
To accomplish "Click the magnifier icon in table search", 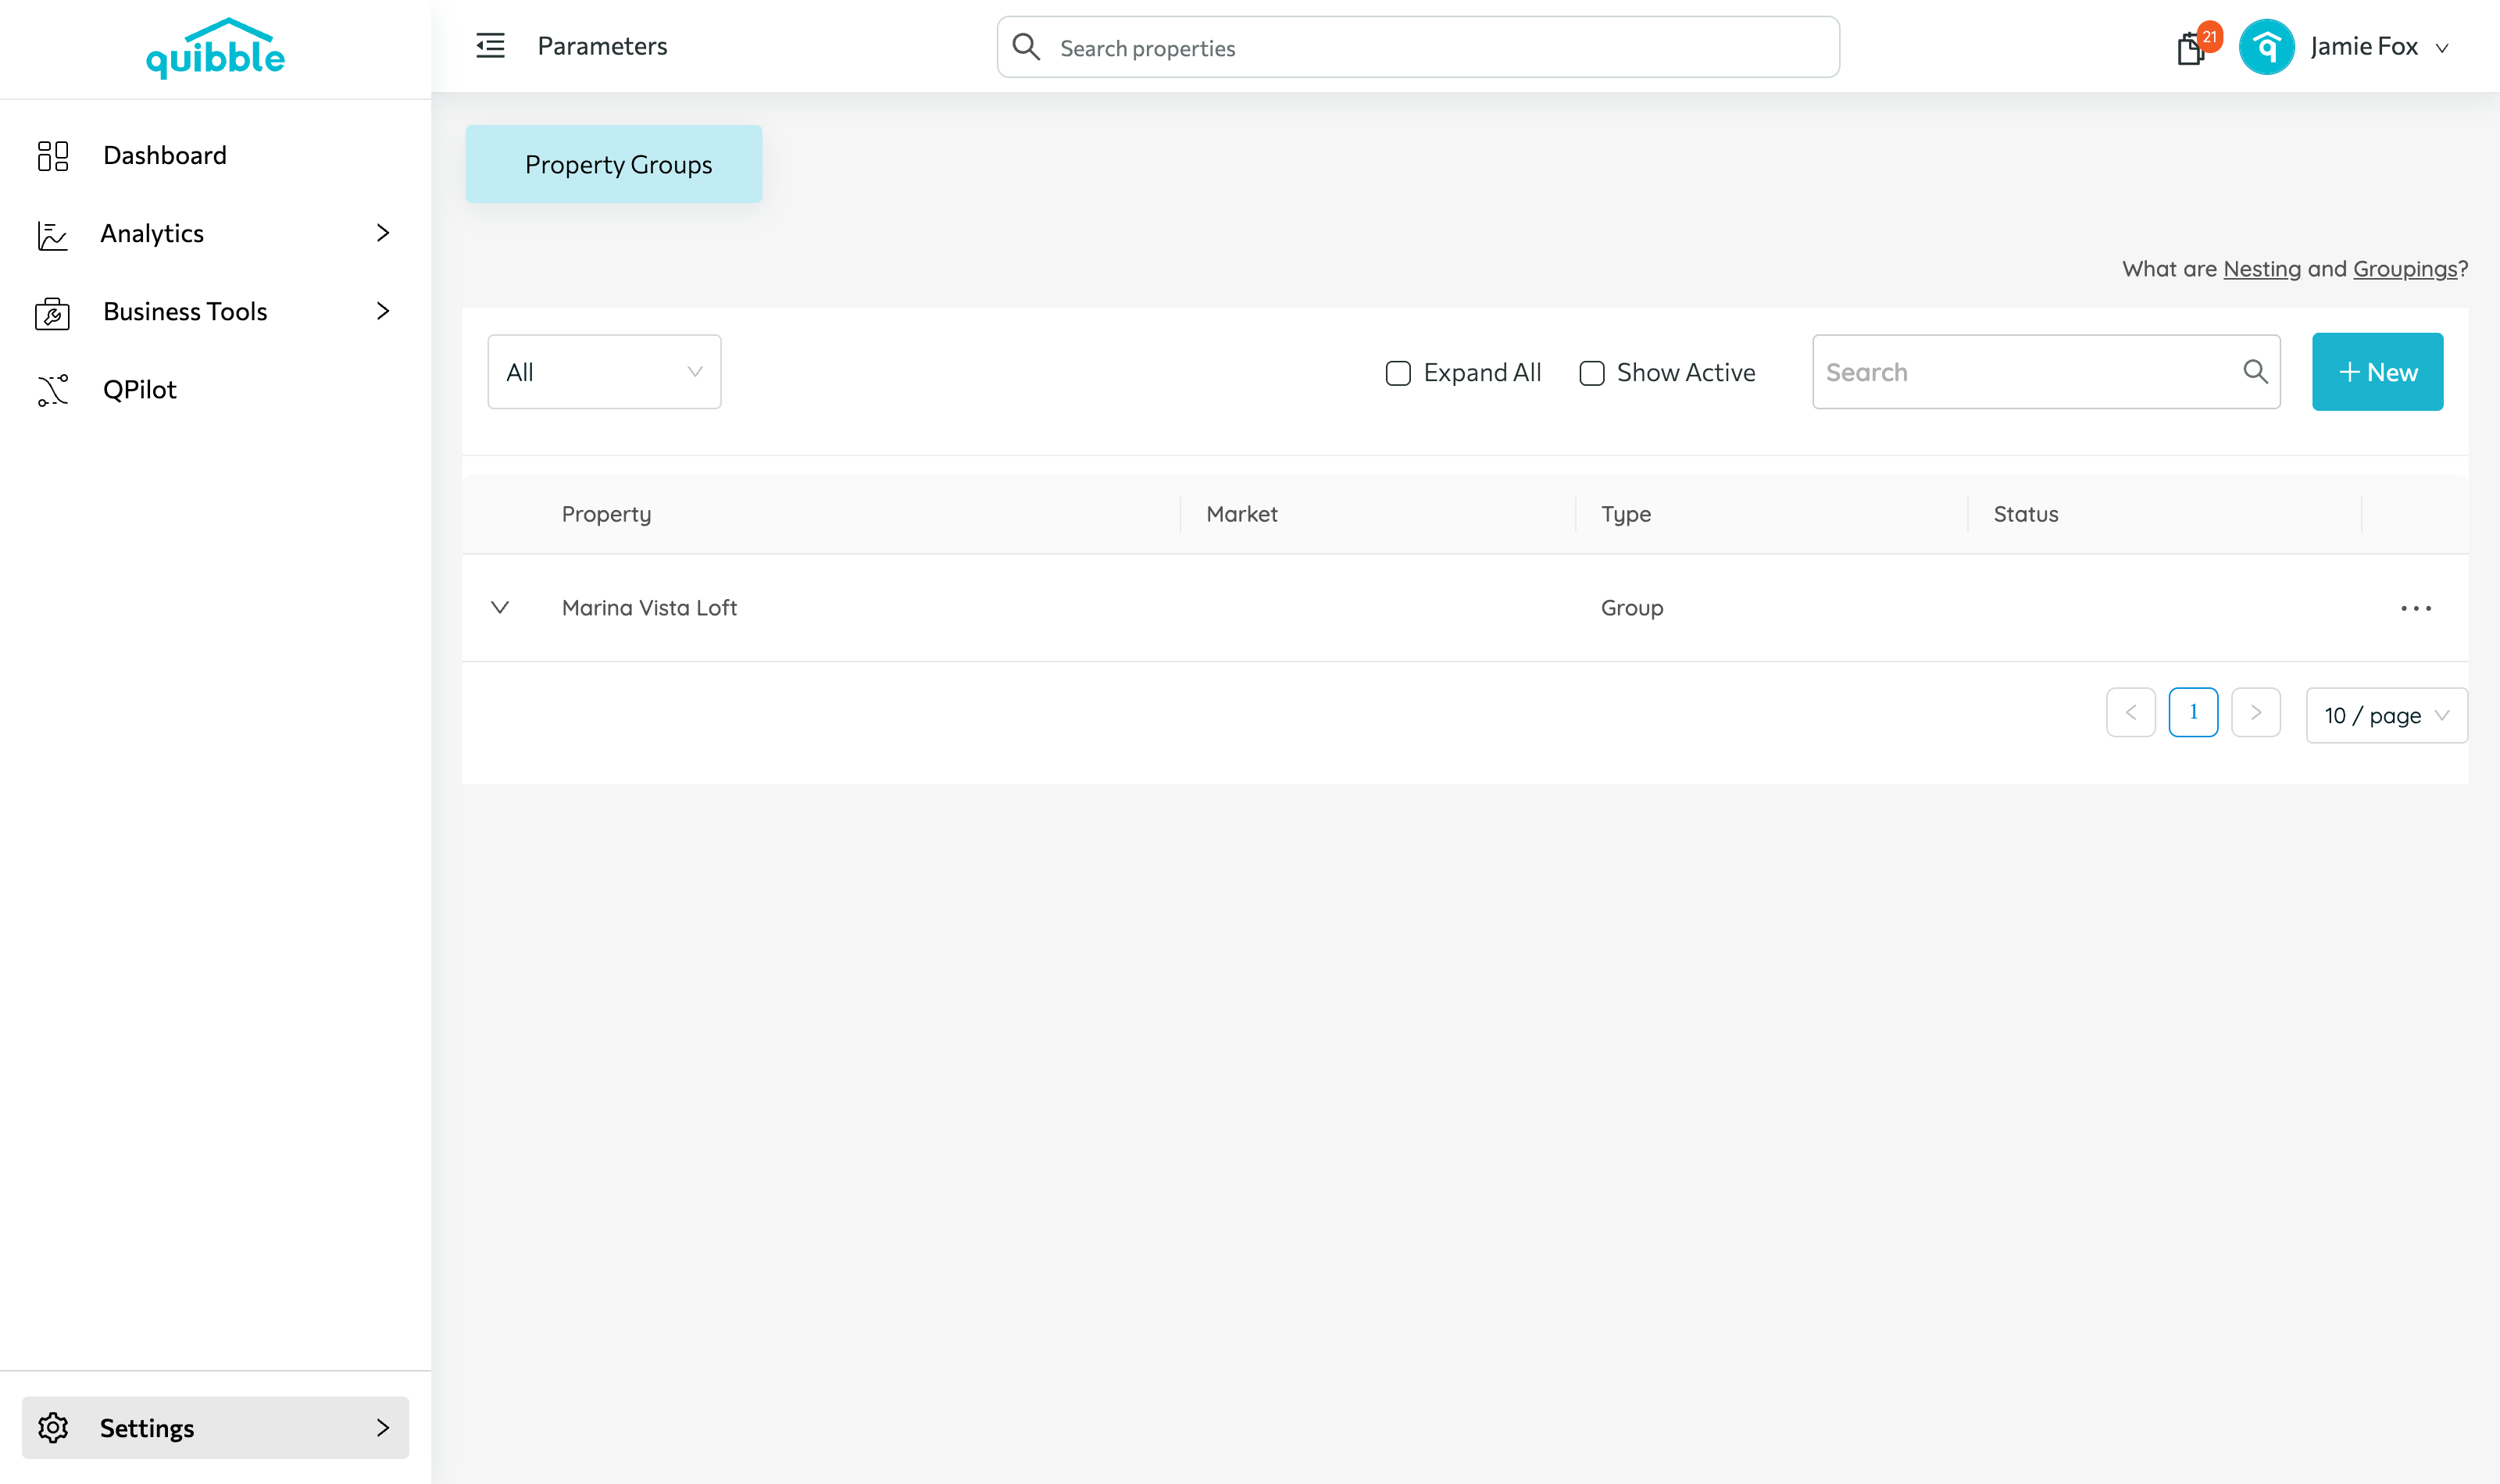I will (2254, 372).
